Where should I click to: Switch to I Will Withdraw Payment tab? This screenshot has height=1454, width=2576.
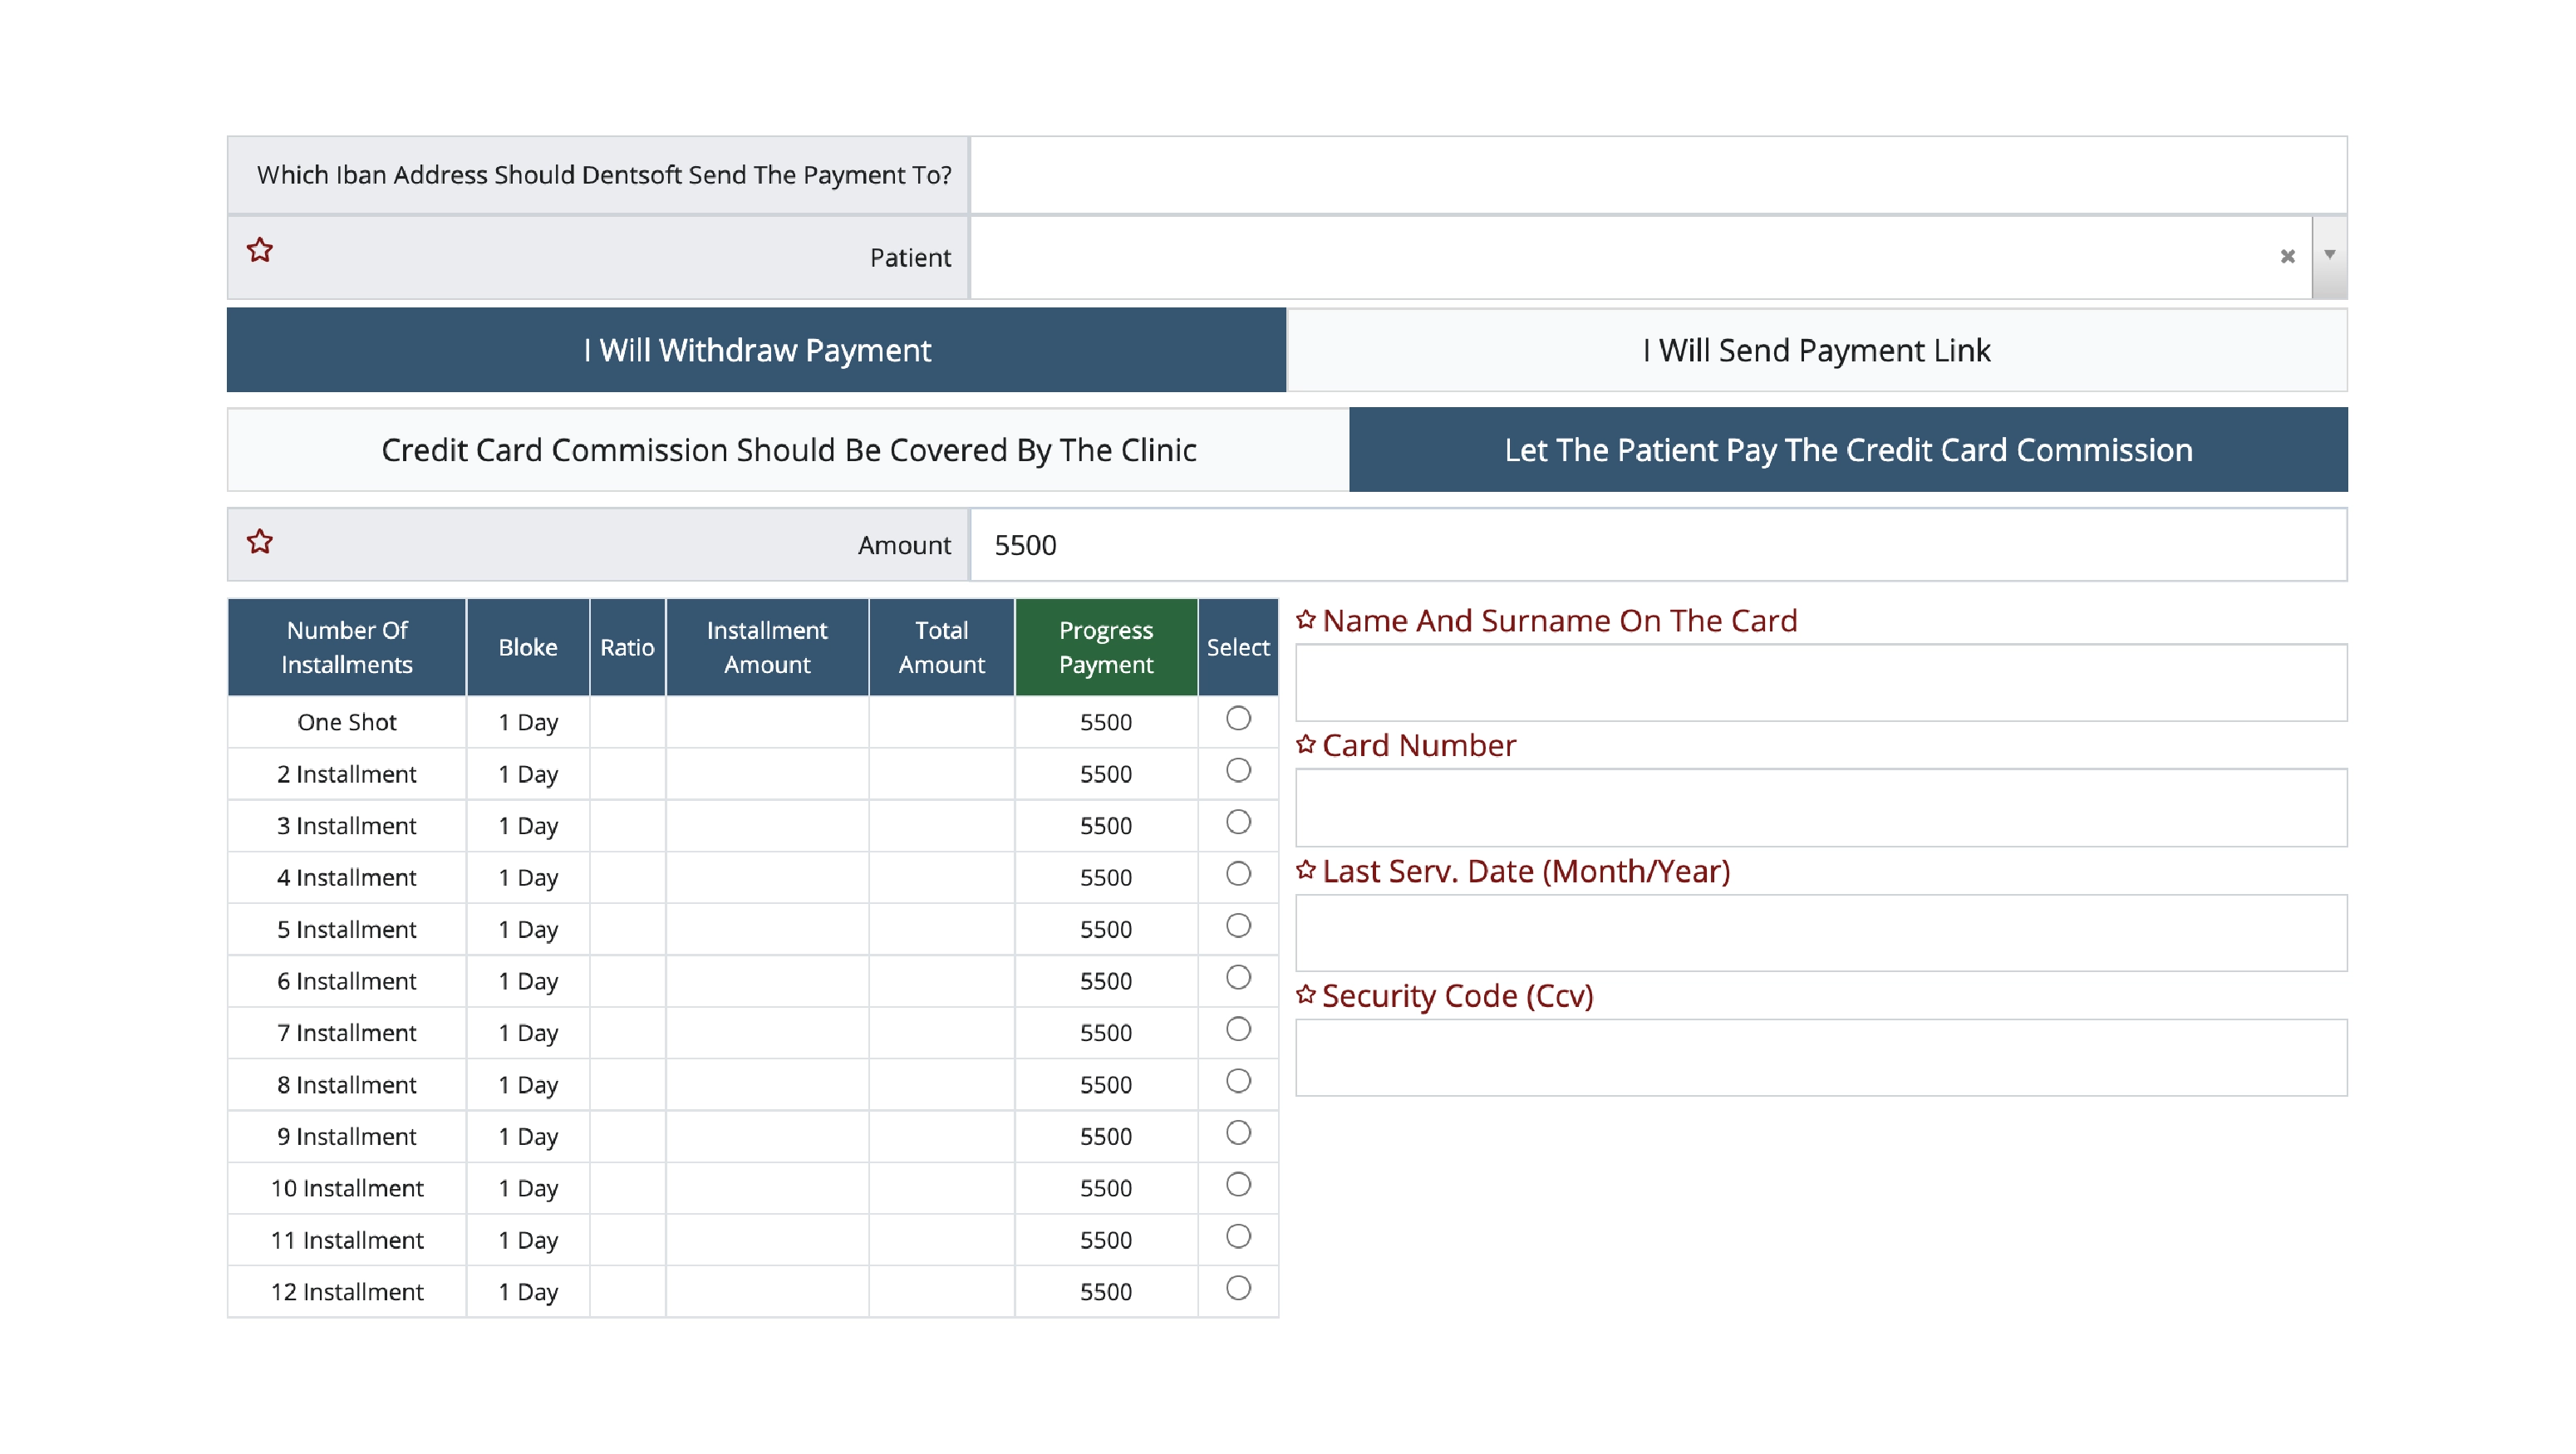(756, 350)
